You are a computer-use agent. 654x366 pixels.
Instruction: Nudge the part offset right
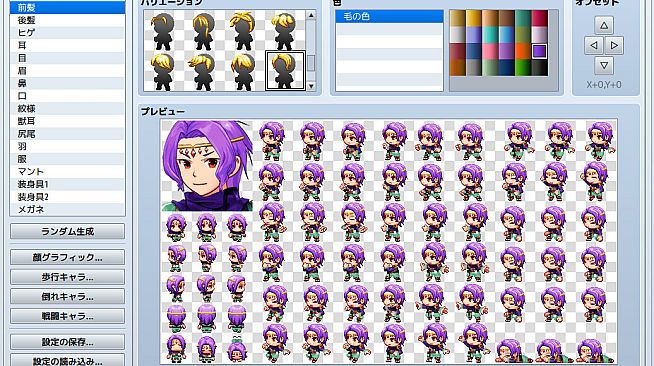point(614,45)
